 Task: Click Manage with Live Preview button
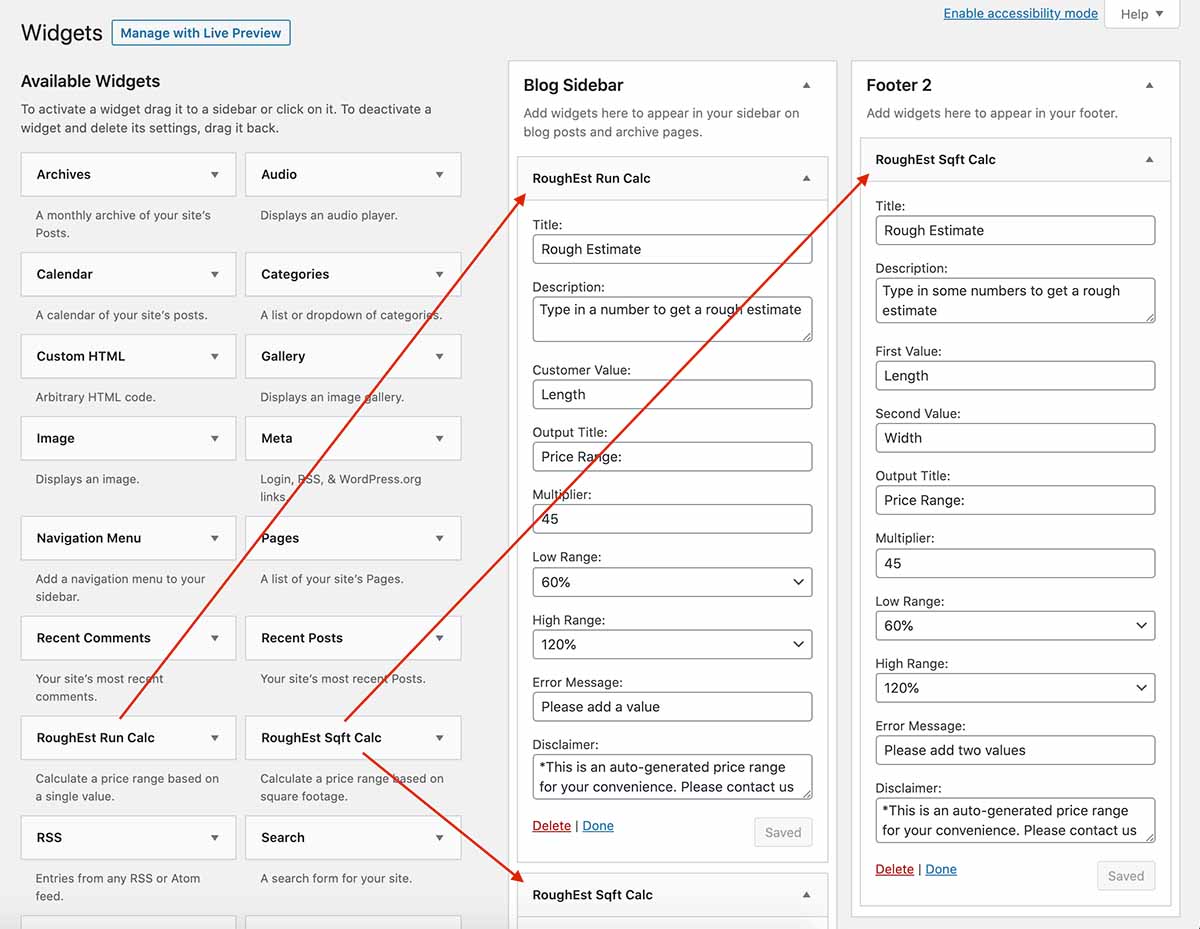200,33
